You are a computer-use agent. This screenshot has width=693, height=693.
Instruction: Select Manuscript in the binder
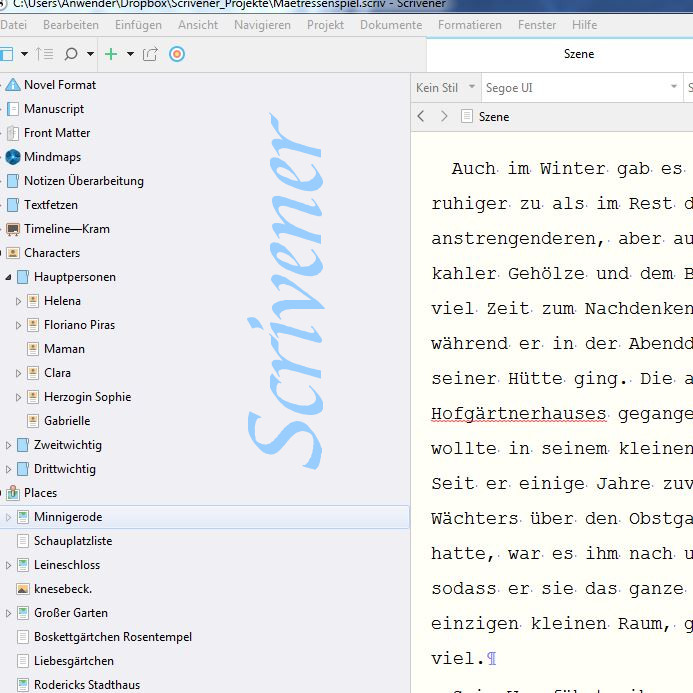point(54,109)
